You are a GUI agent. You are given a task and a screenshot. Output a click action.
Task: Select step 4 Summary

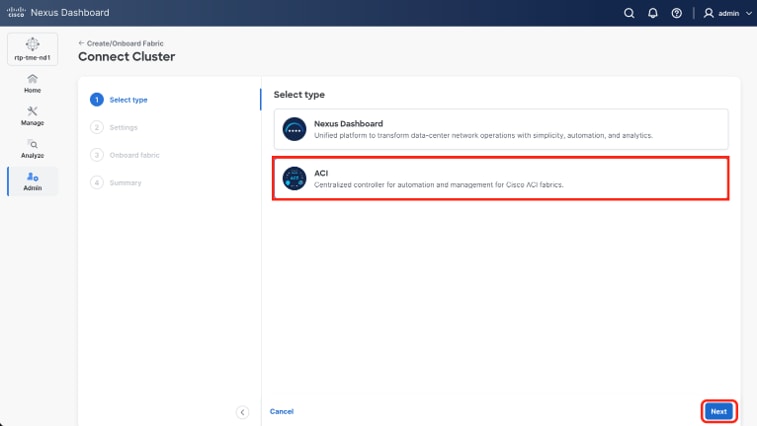pyautogui.click(x=116, y=183)
